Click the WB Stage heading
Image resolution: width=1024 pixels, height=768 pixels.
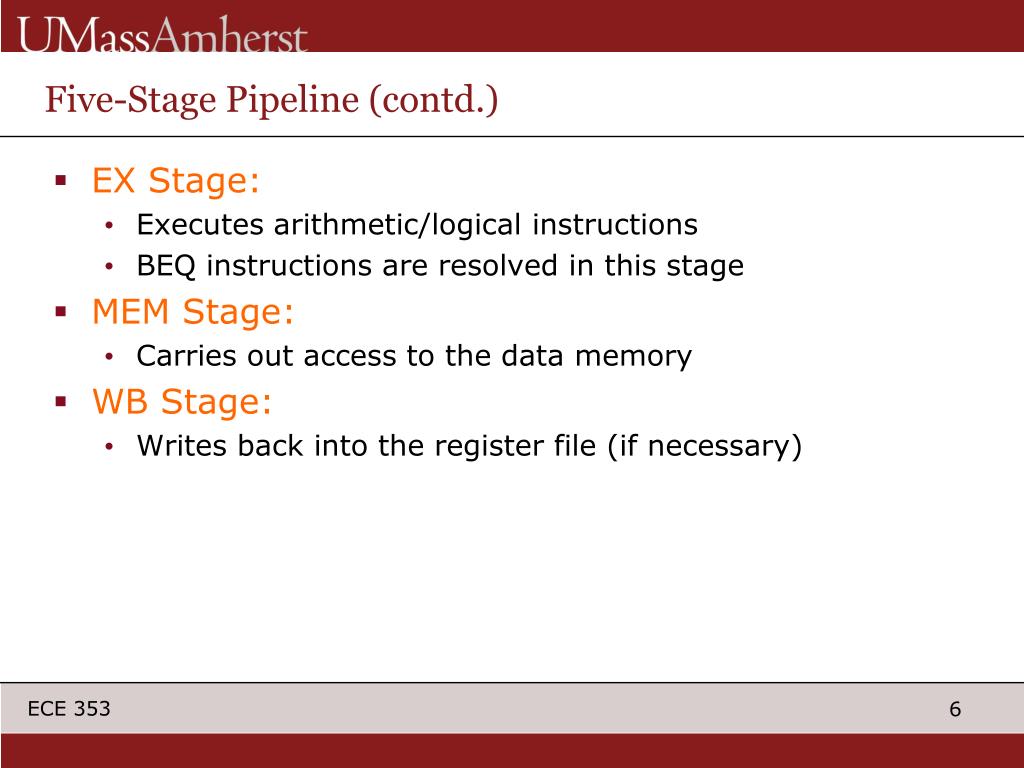coord(182,401)
